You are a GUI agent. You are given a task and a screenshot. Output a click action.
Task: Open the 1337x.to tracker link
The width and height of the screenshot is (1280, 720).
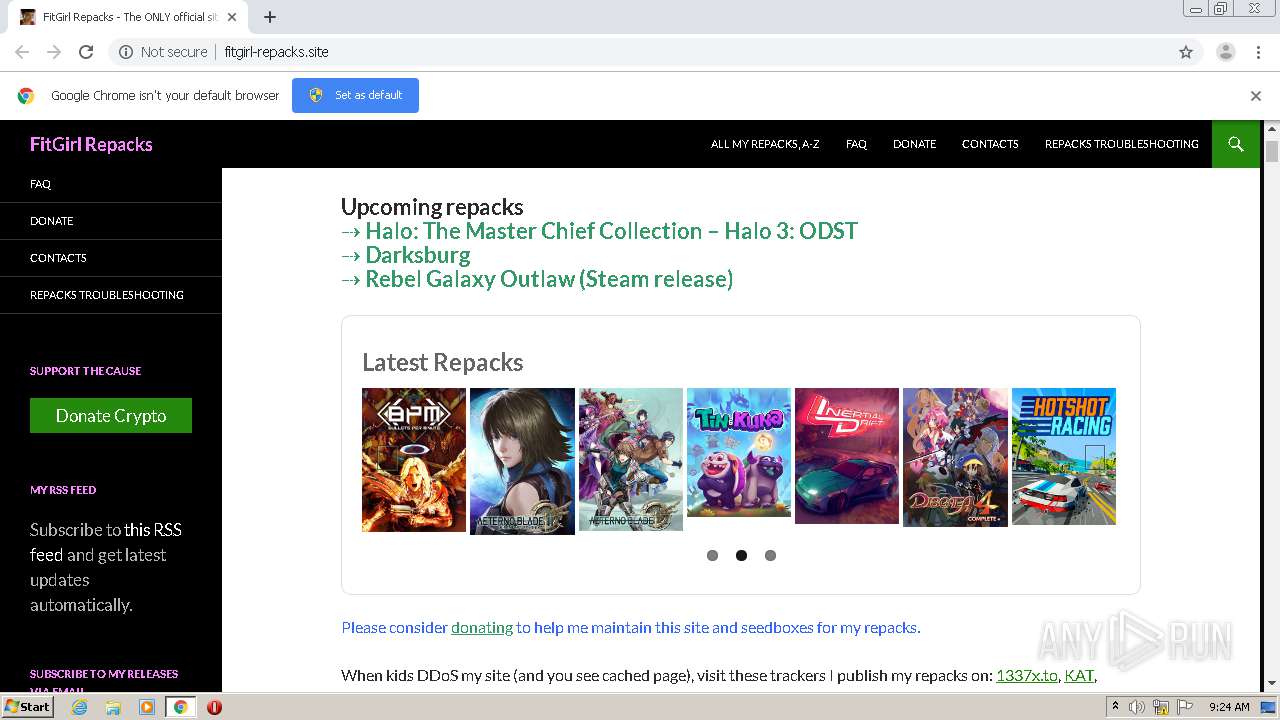[1027, 675]
